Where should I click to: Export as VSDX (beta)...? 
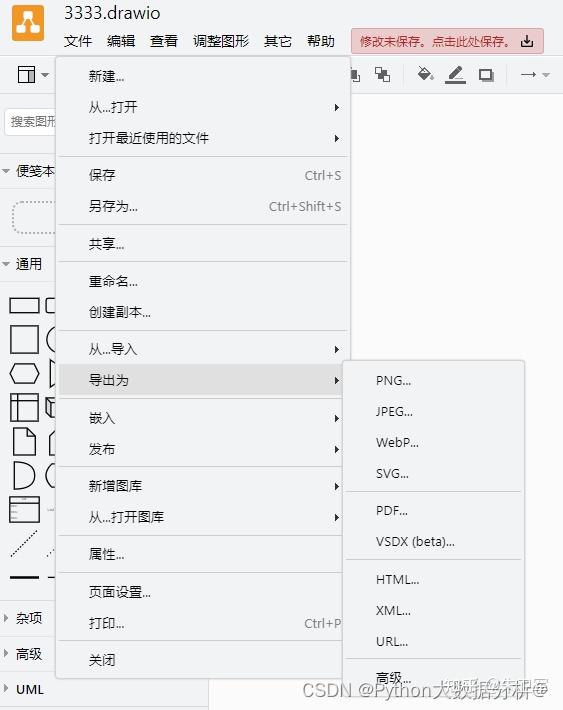(x=434, y=542)
